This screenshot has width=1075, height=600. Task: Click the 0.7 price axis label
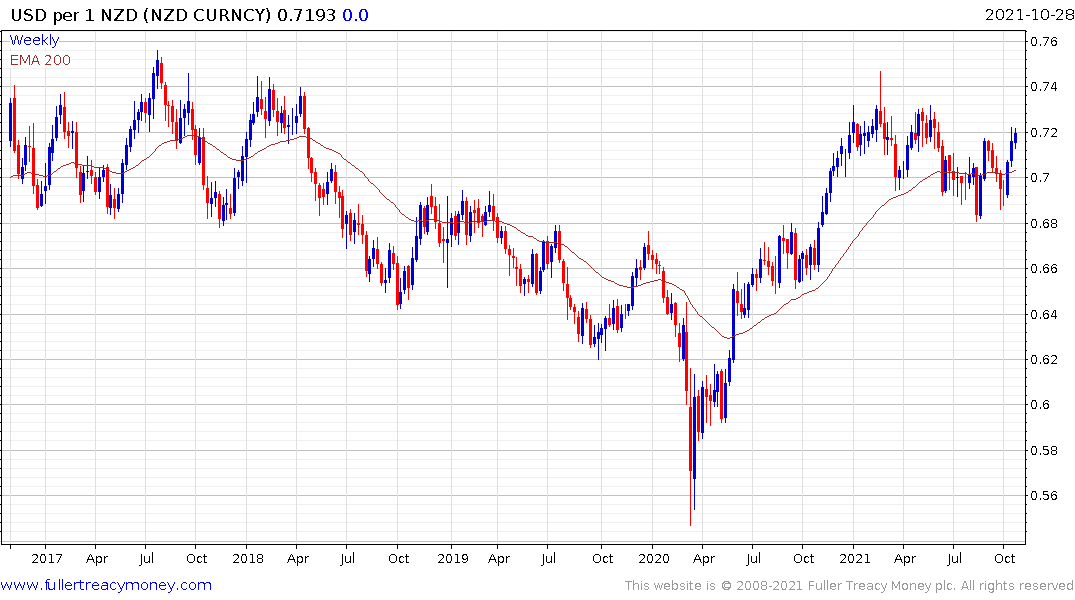(x=1040, y=178)
